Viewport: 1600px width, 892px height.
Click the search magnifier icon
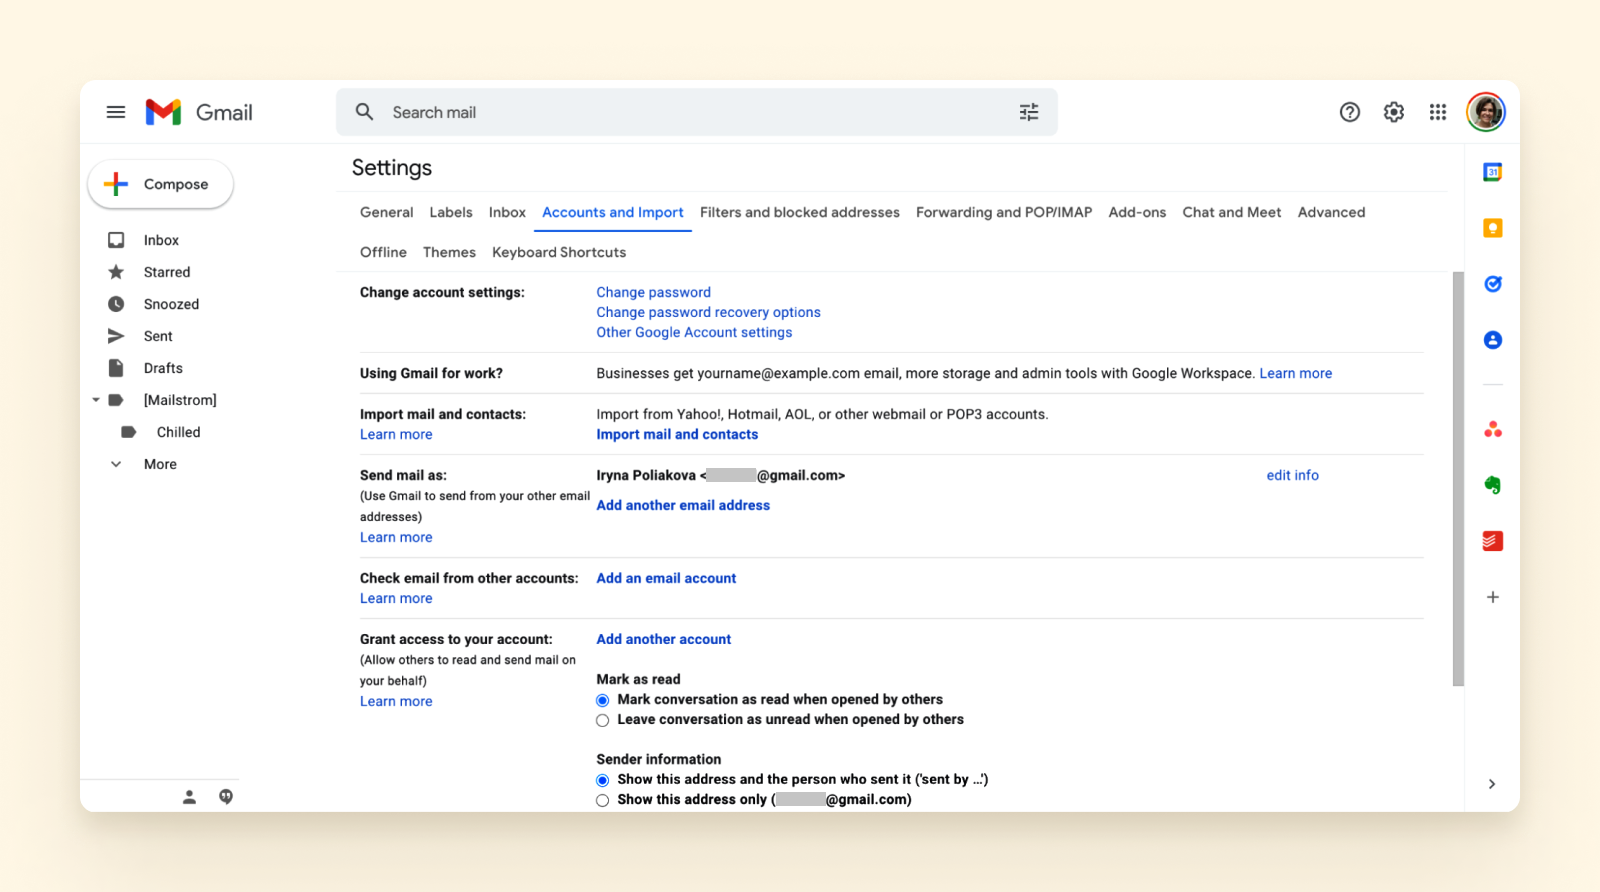(365, 112)
